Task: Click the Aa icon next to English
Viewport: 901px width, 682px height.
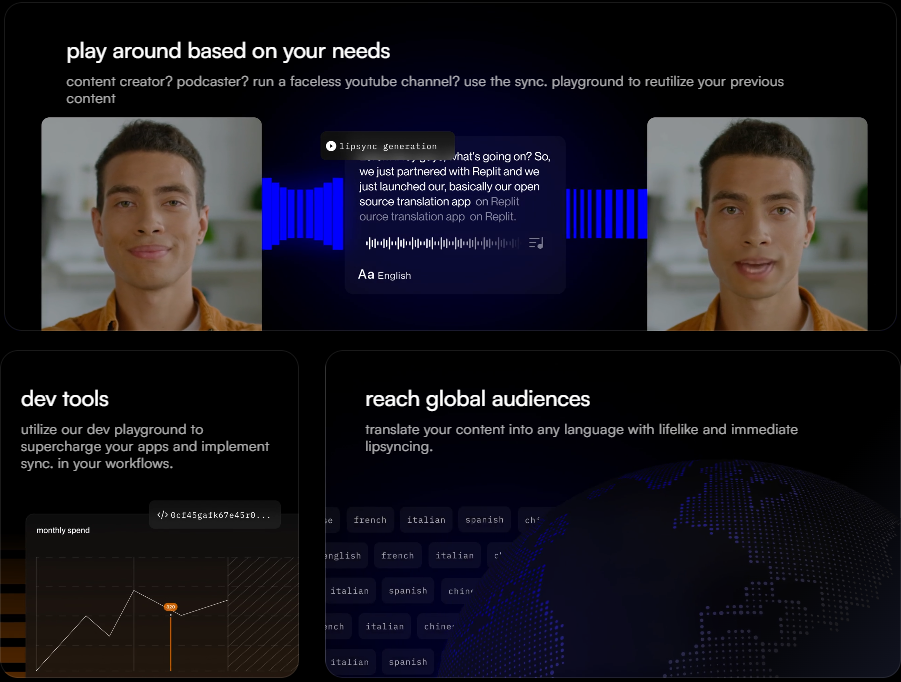Action: point(366,275)
